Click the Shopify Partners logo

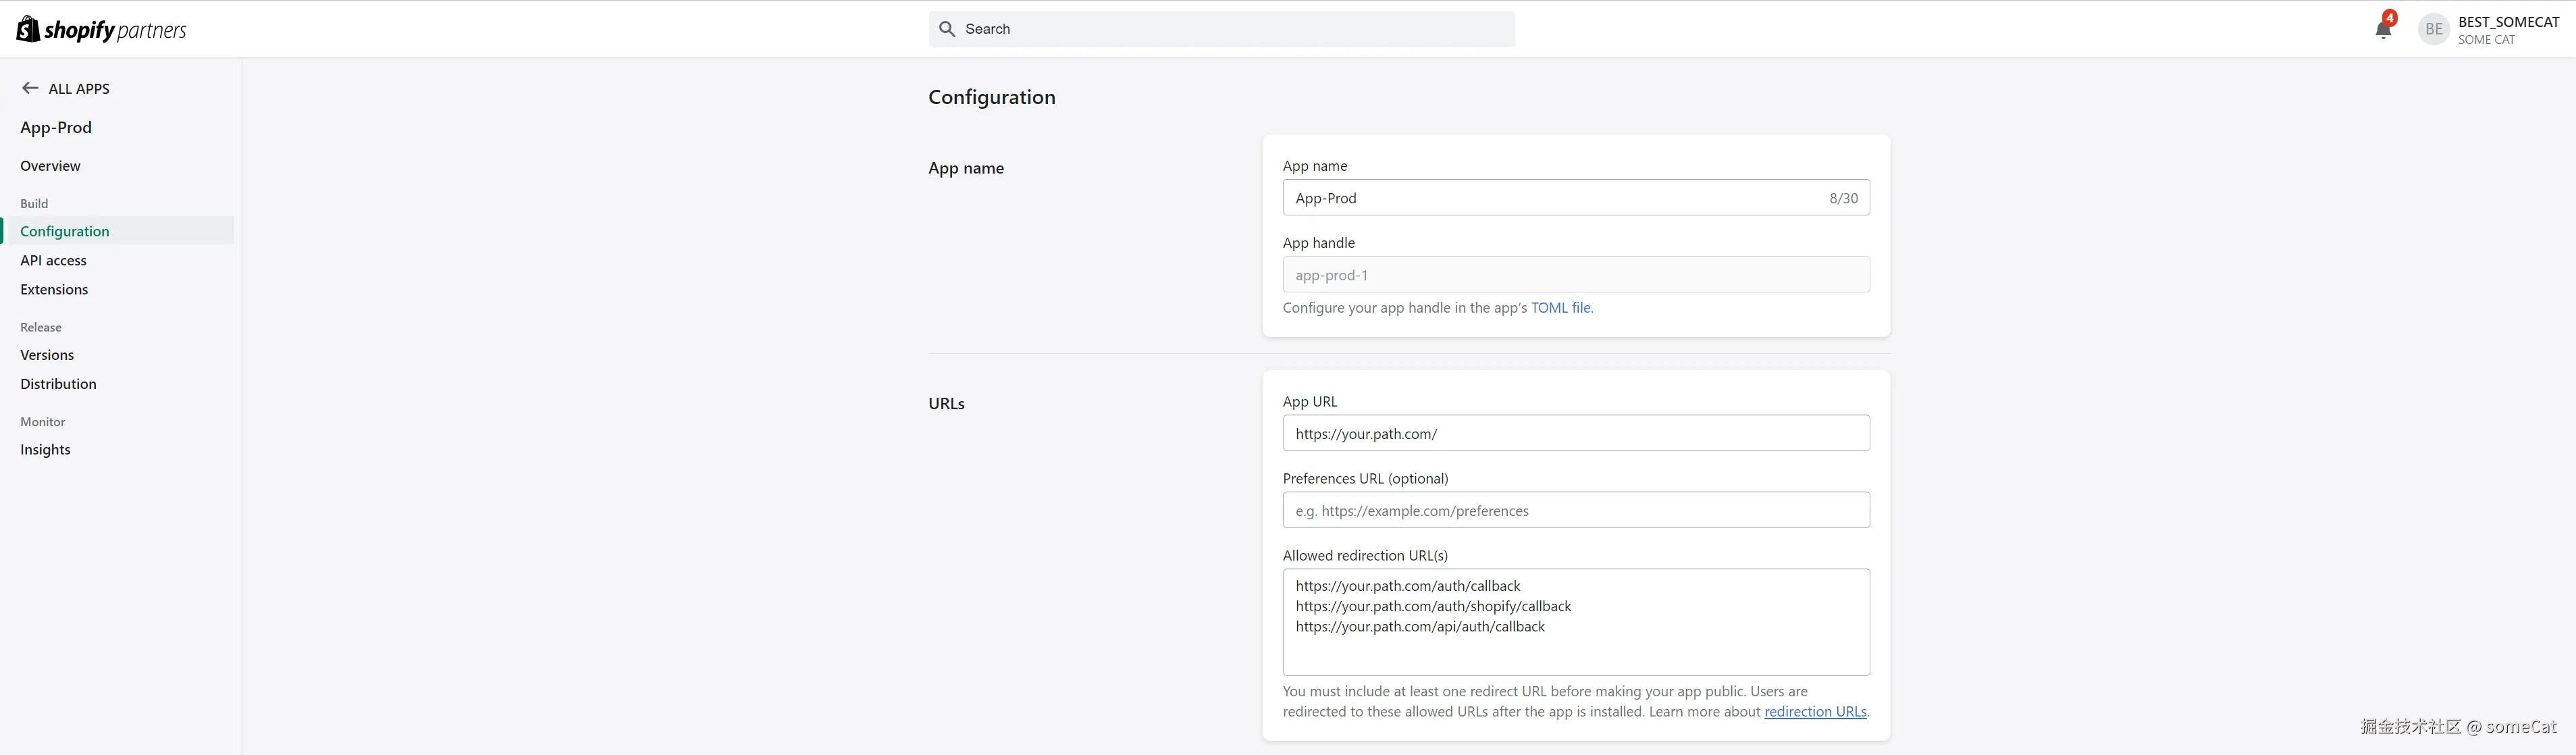pyautogui.click(x=101, y=29)
